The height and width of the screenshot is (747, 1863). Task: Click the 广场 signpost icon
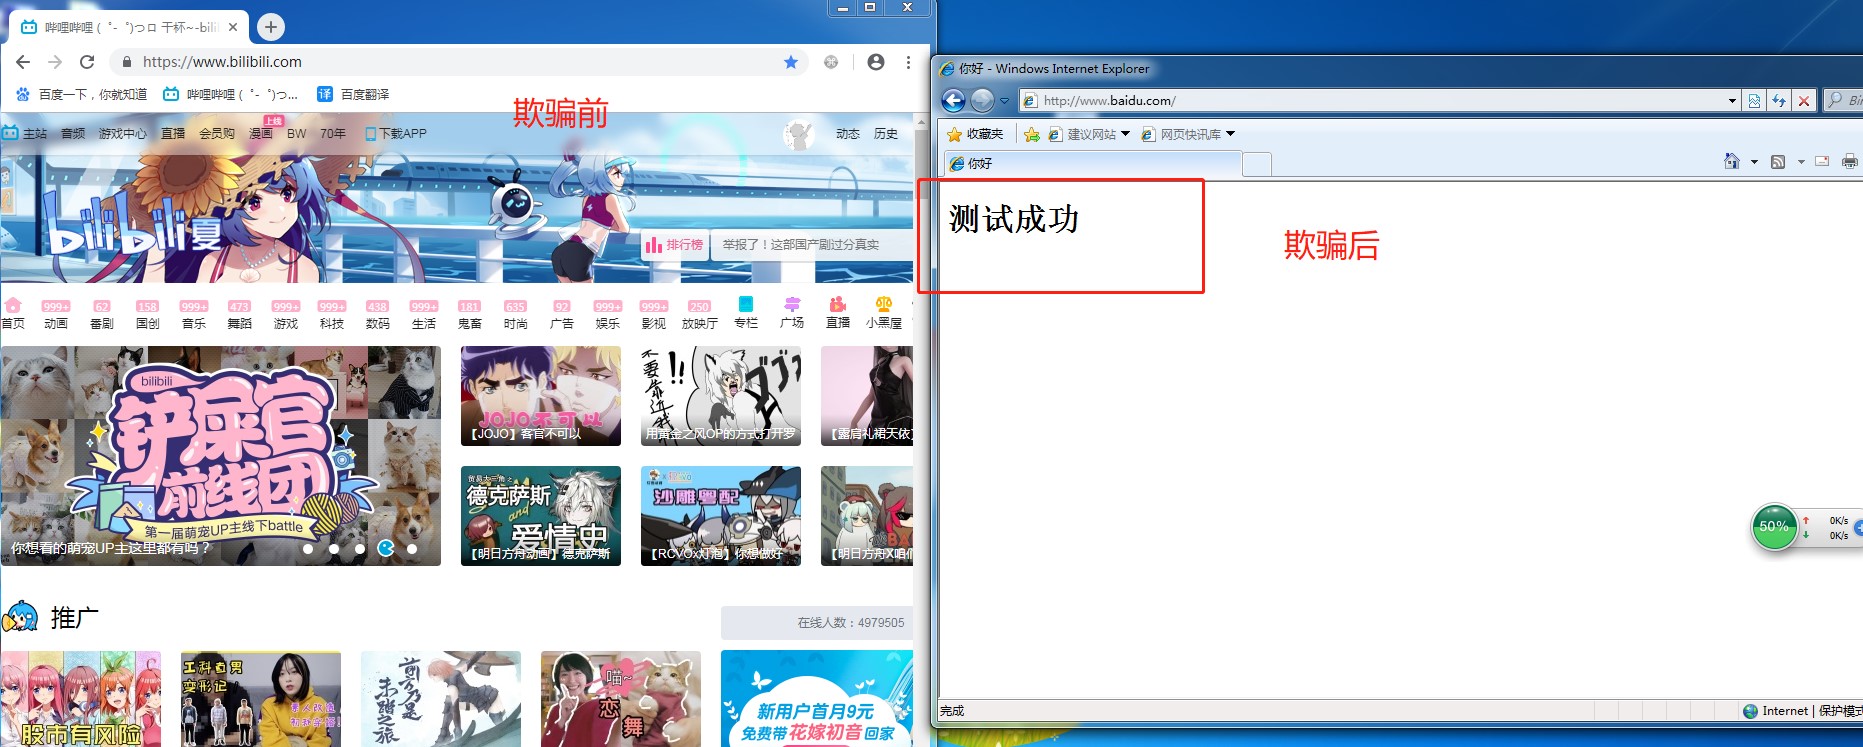point(792,313)
